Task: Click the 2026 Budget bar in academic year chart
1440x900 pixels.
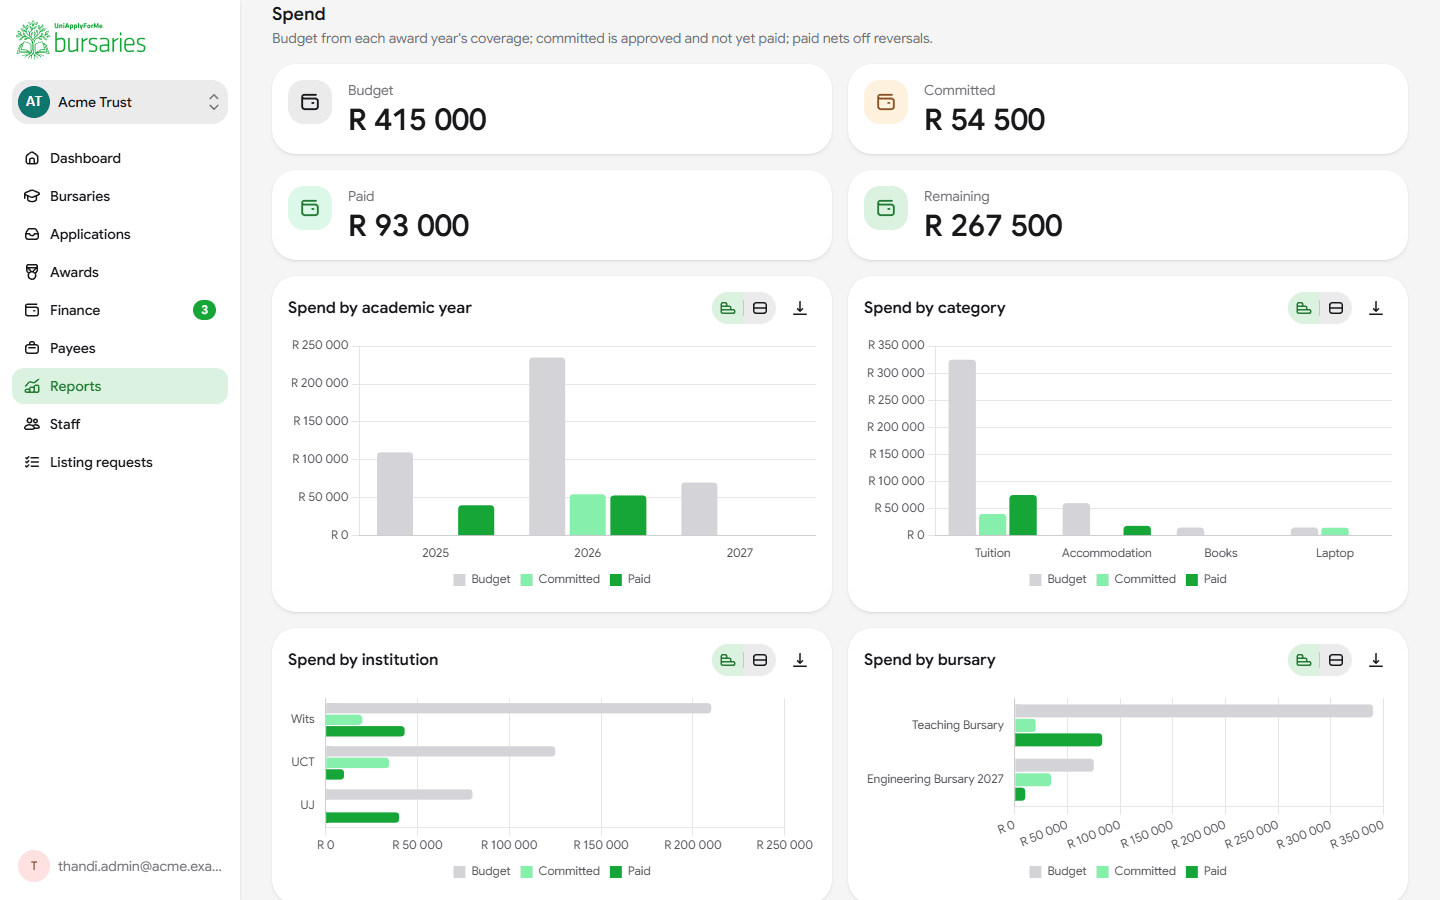Action: click(547, 446)
